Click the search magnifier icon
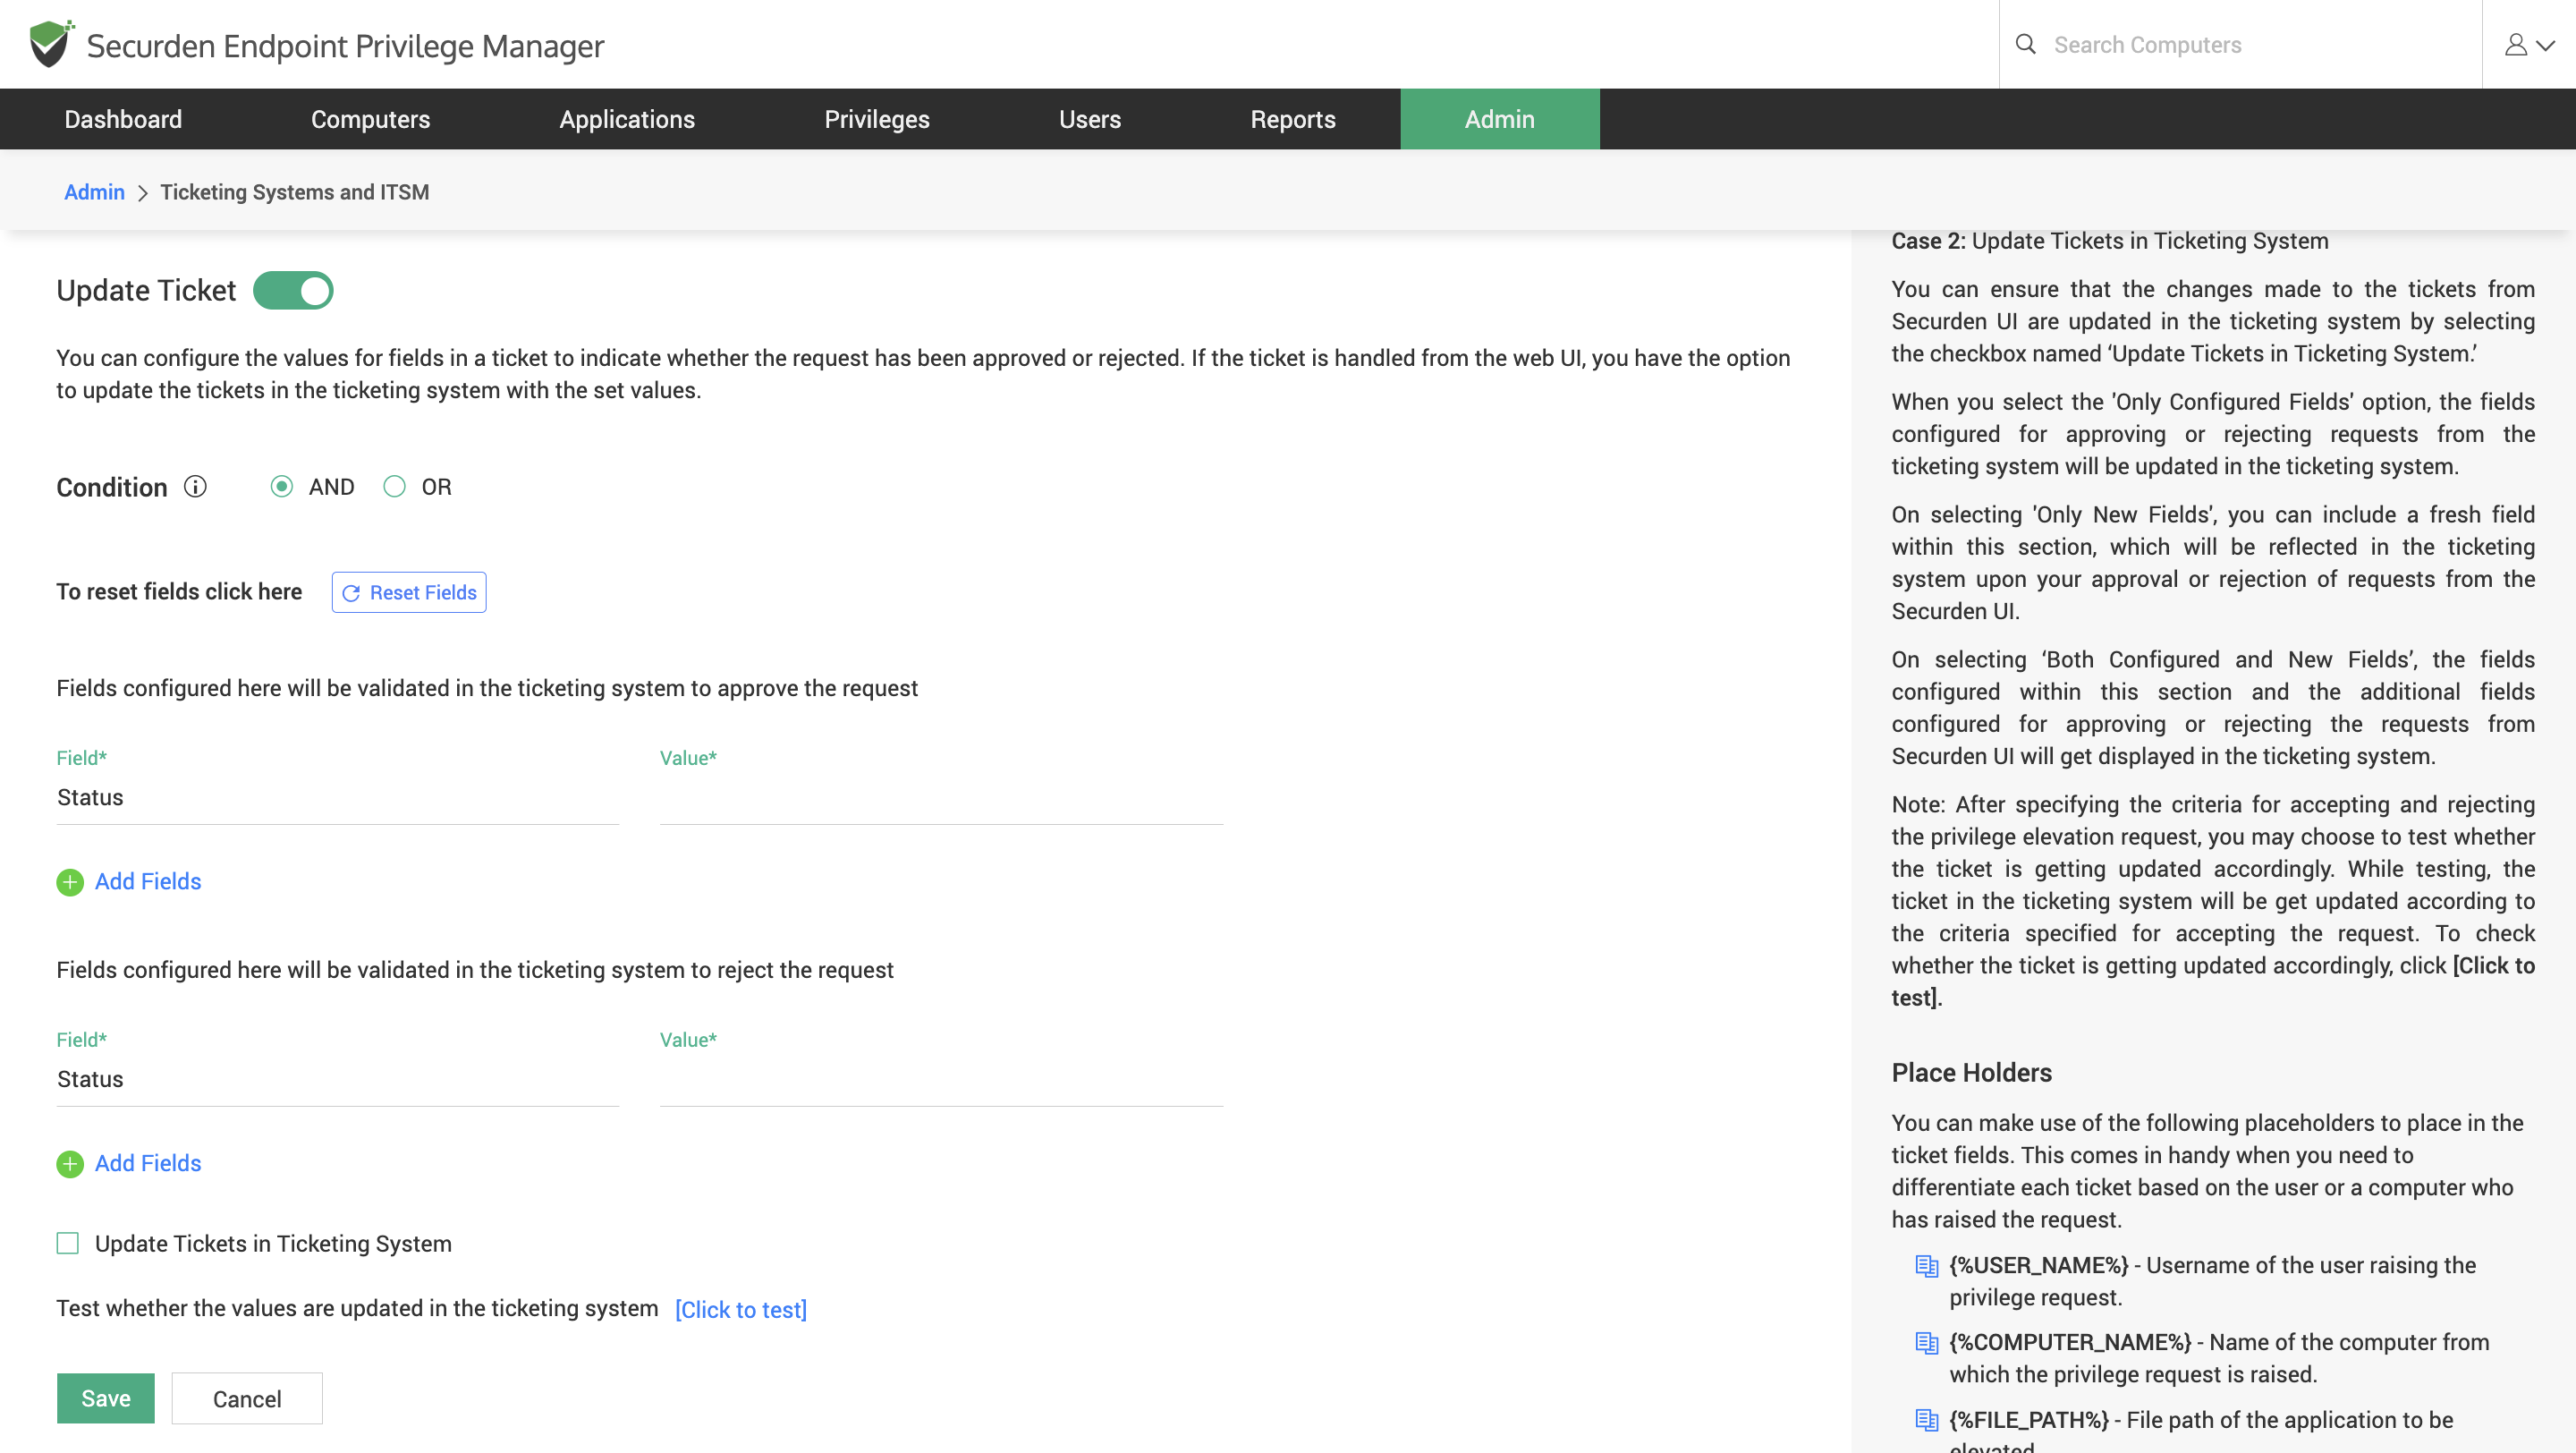Image resolution: width=2576 pixels, height=1453 pixels. click(x=2025, y=44)
